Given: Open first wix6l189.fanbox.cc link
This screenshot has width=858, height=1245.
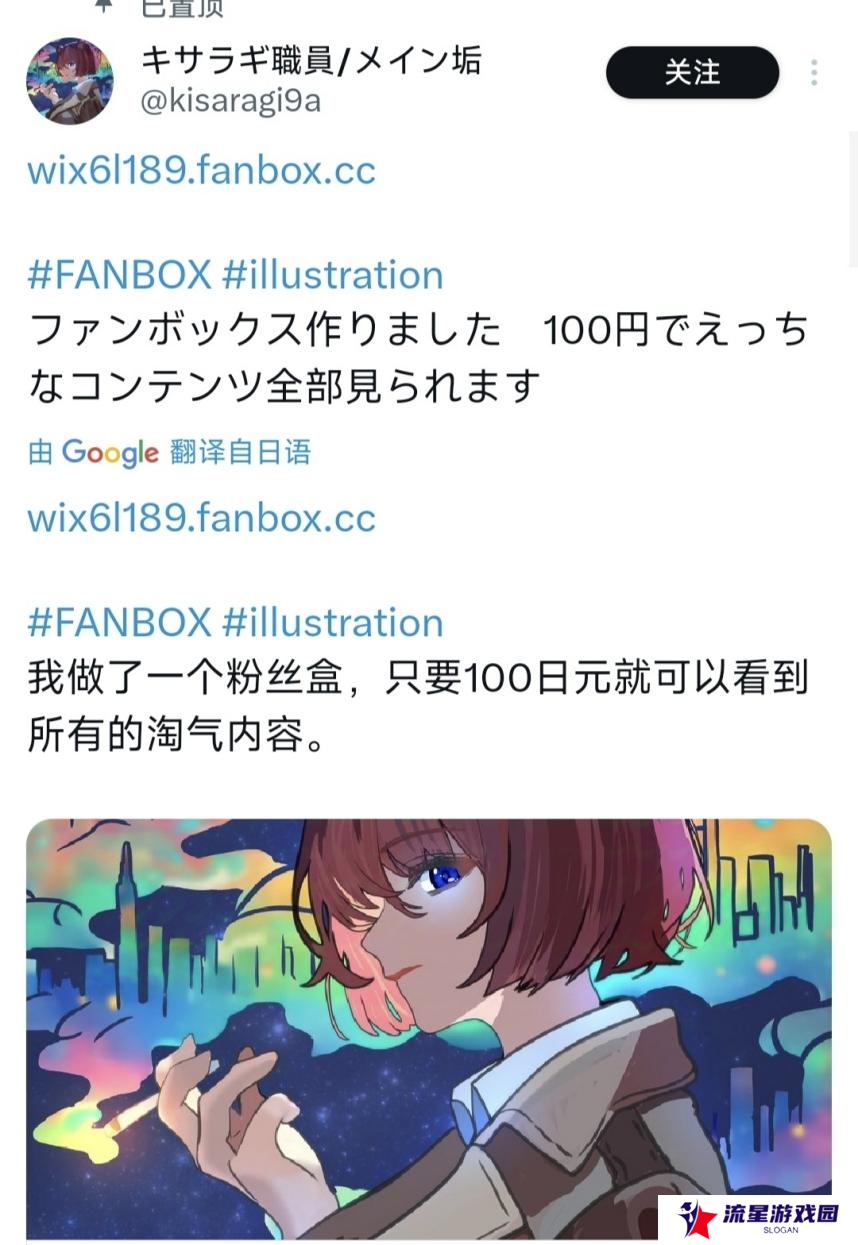Looking at the screenshot, I should click(201, 169).
